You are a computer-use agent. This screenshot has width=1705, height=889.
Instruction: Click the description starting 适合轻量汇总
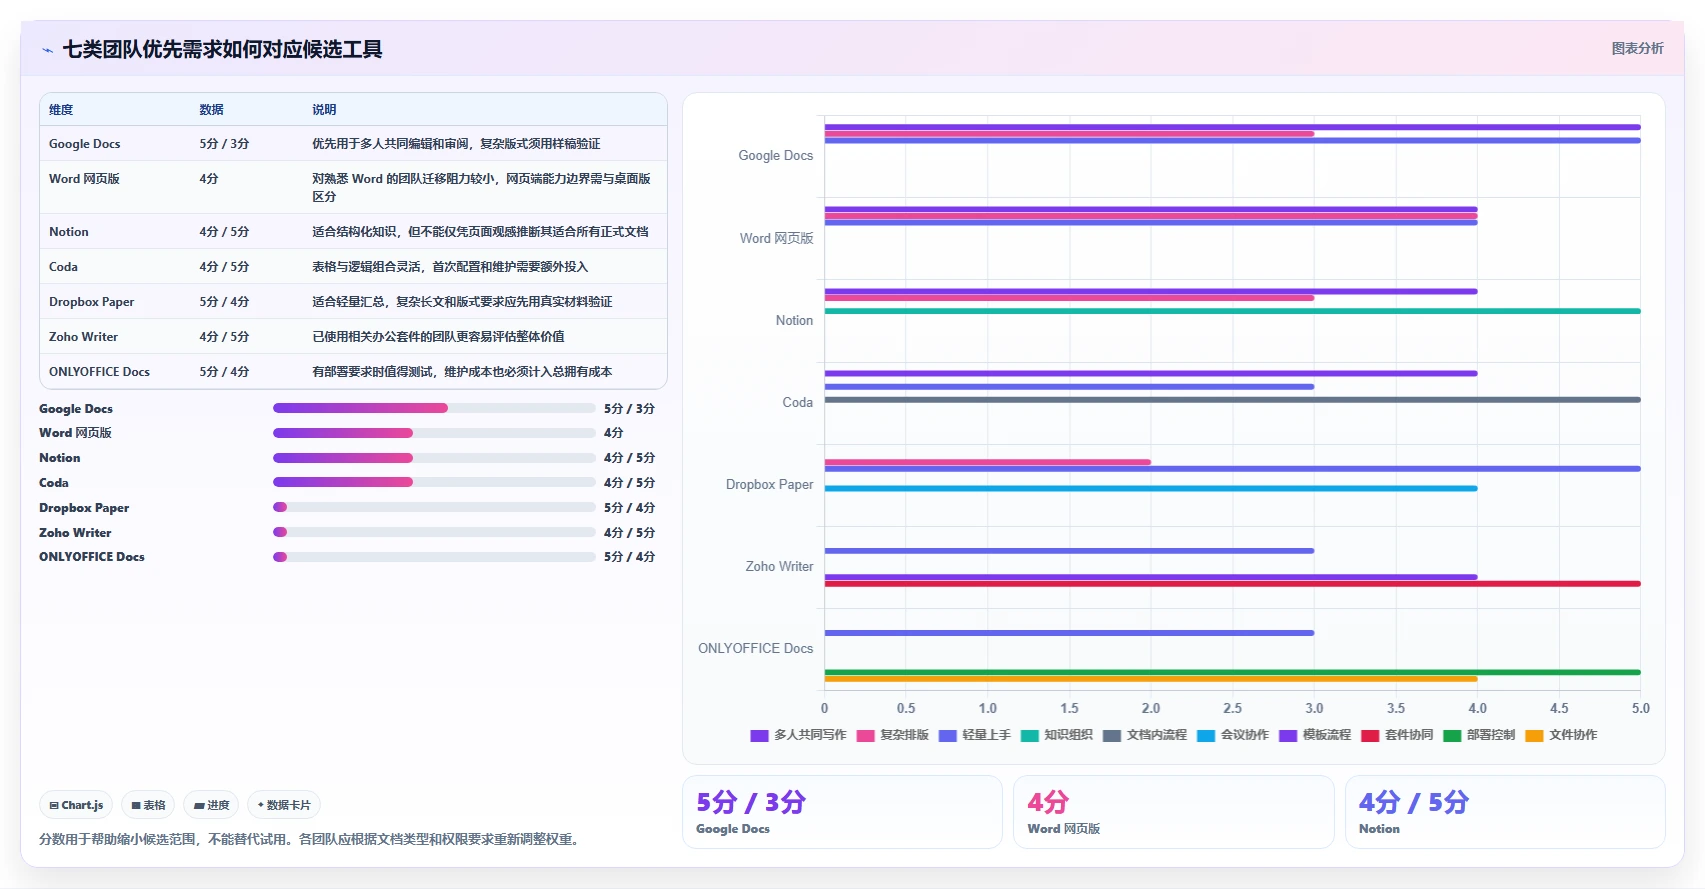[462, 302]
